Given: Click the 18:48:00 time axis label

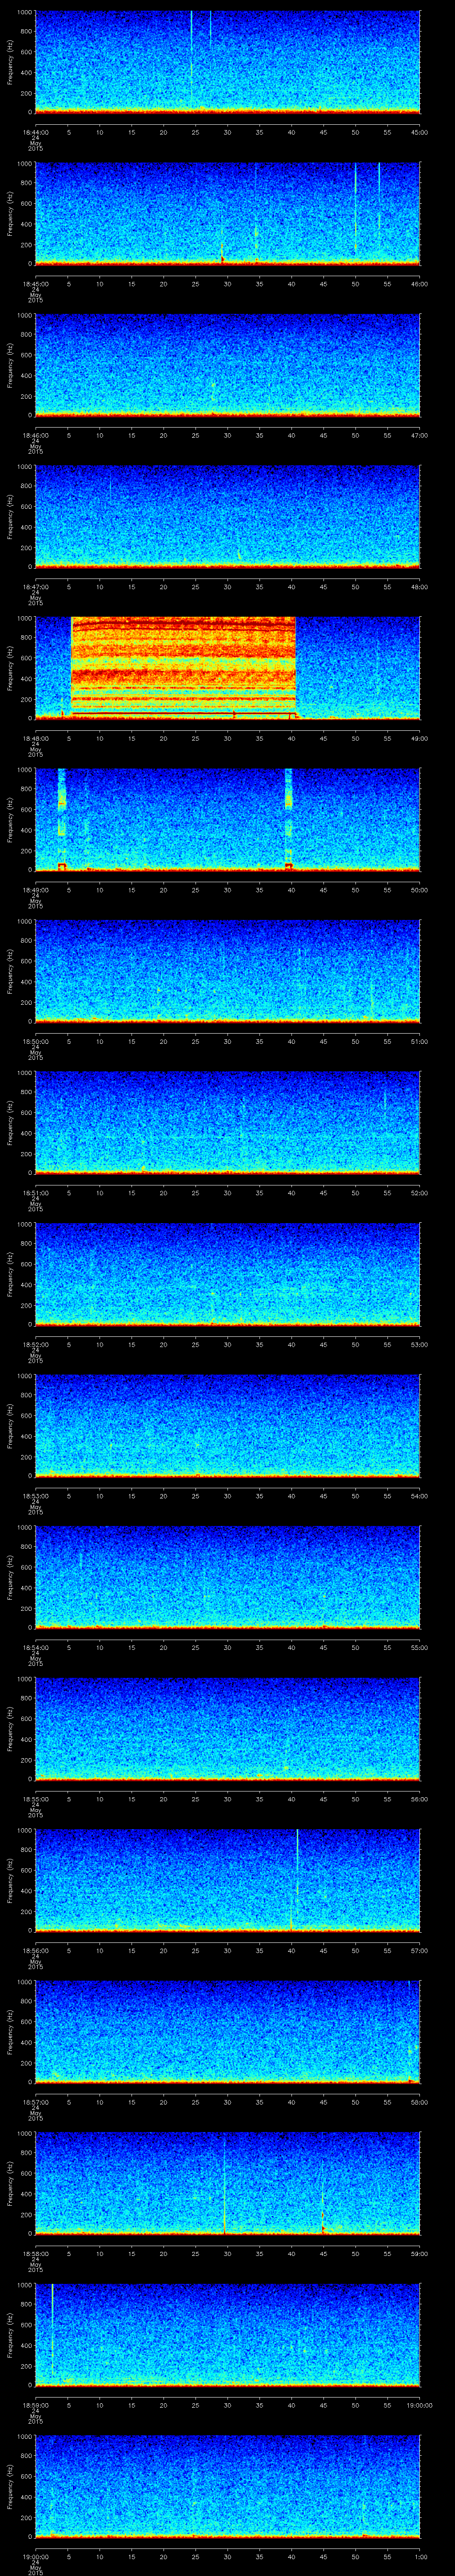Looking at the screenshot, I should point(35,738).
